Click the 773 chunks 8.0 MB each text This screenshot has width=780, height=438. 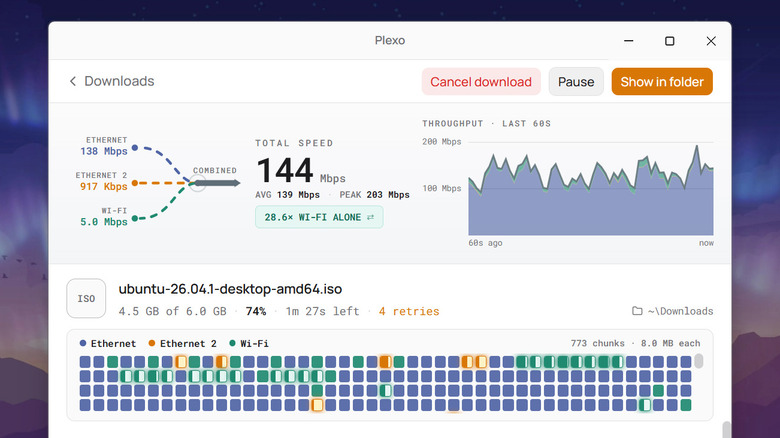(635, 343)
